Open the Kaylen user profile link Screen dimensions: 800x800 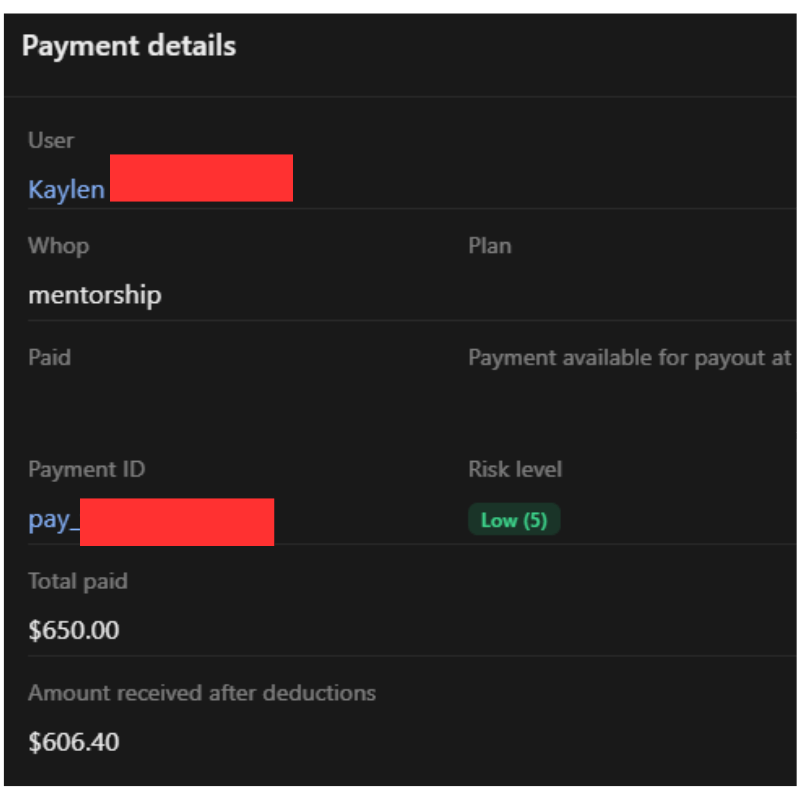[x=66, y=190]
